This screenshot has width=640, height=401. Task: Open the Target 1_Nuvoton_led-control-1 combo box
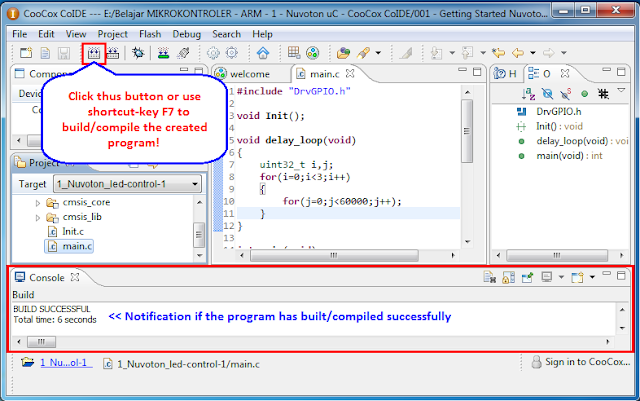128,184
